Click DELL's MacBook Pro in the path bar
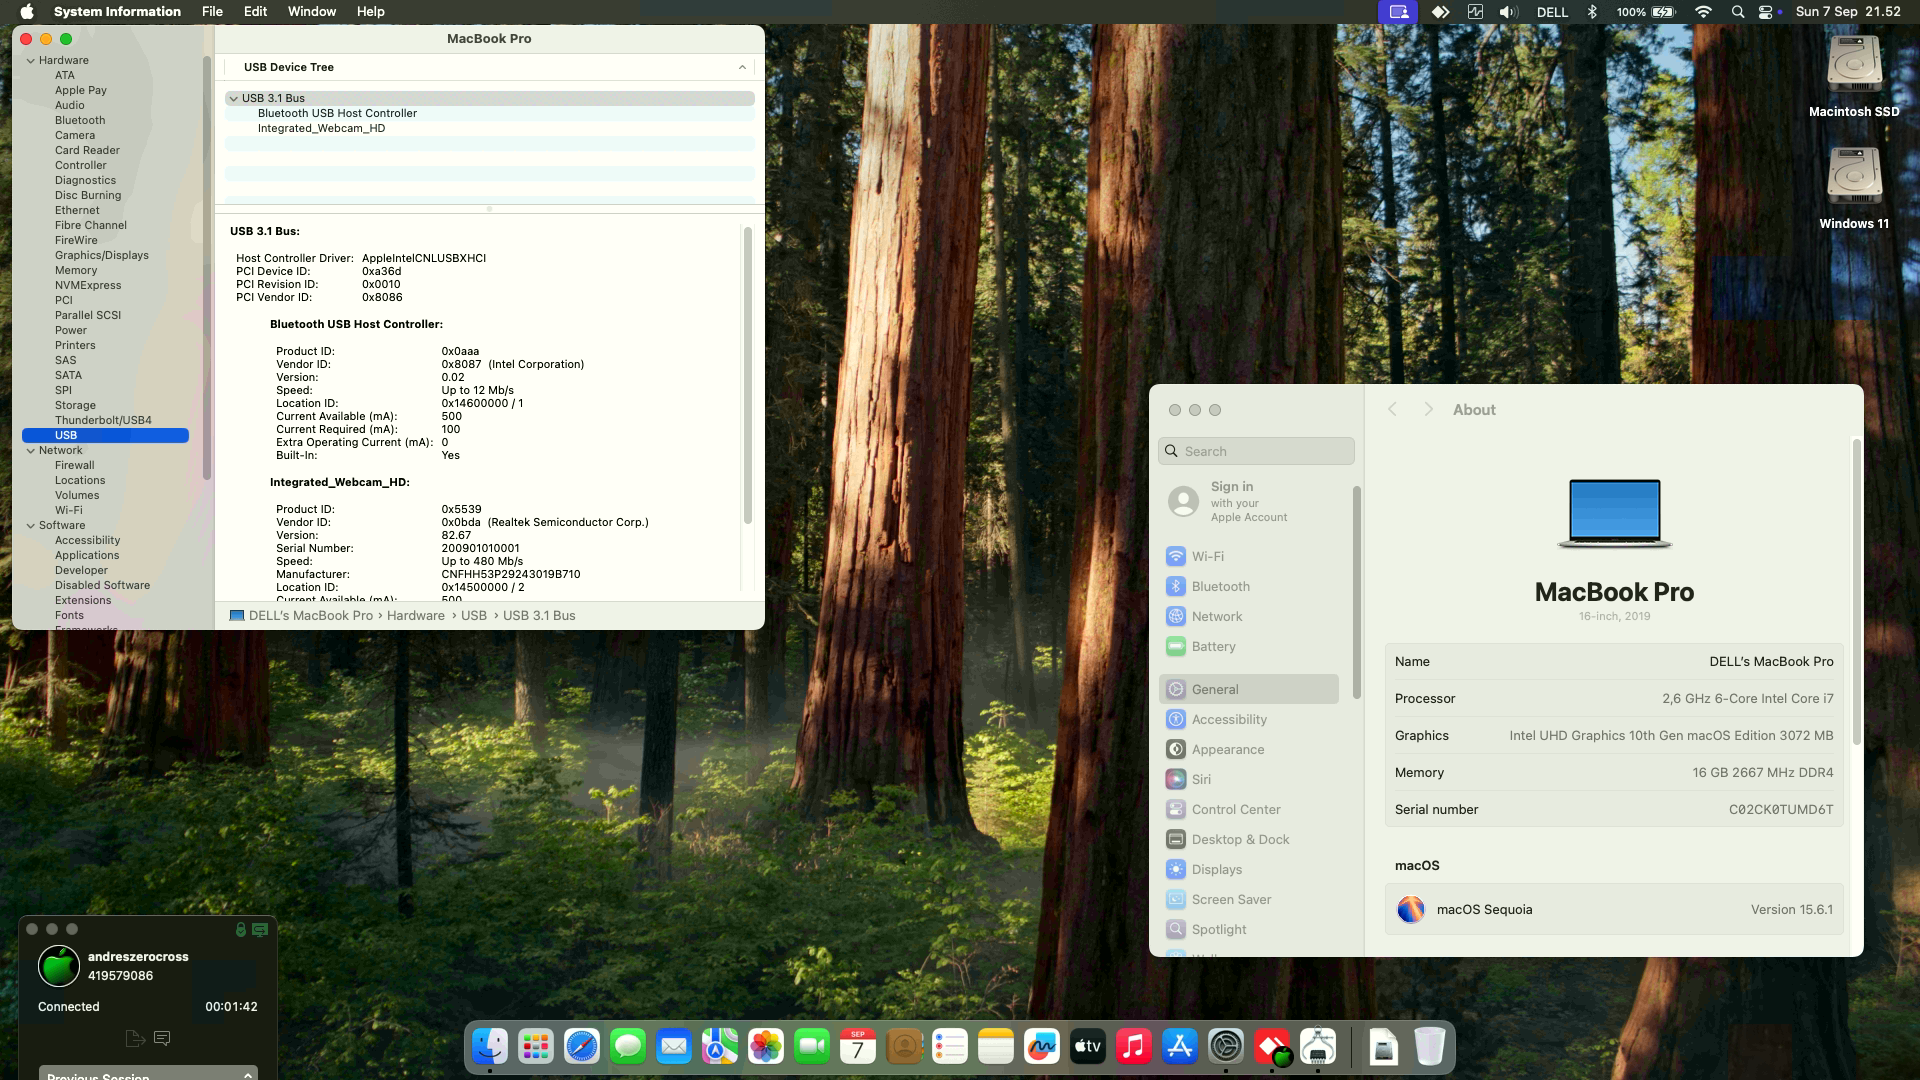The image size is (1920, 1080). (301, 616)
